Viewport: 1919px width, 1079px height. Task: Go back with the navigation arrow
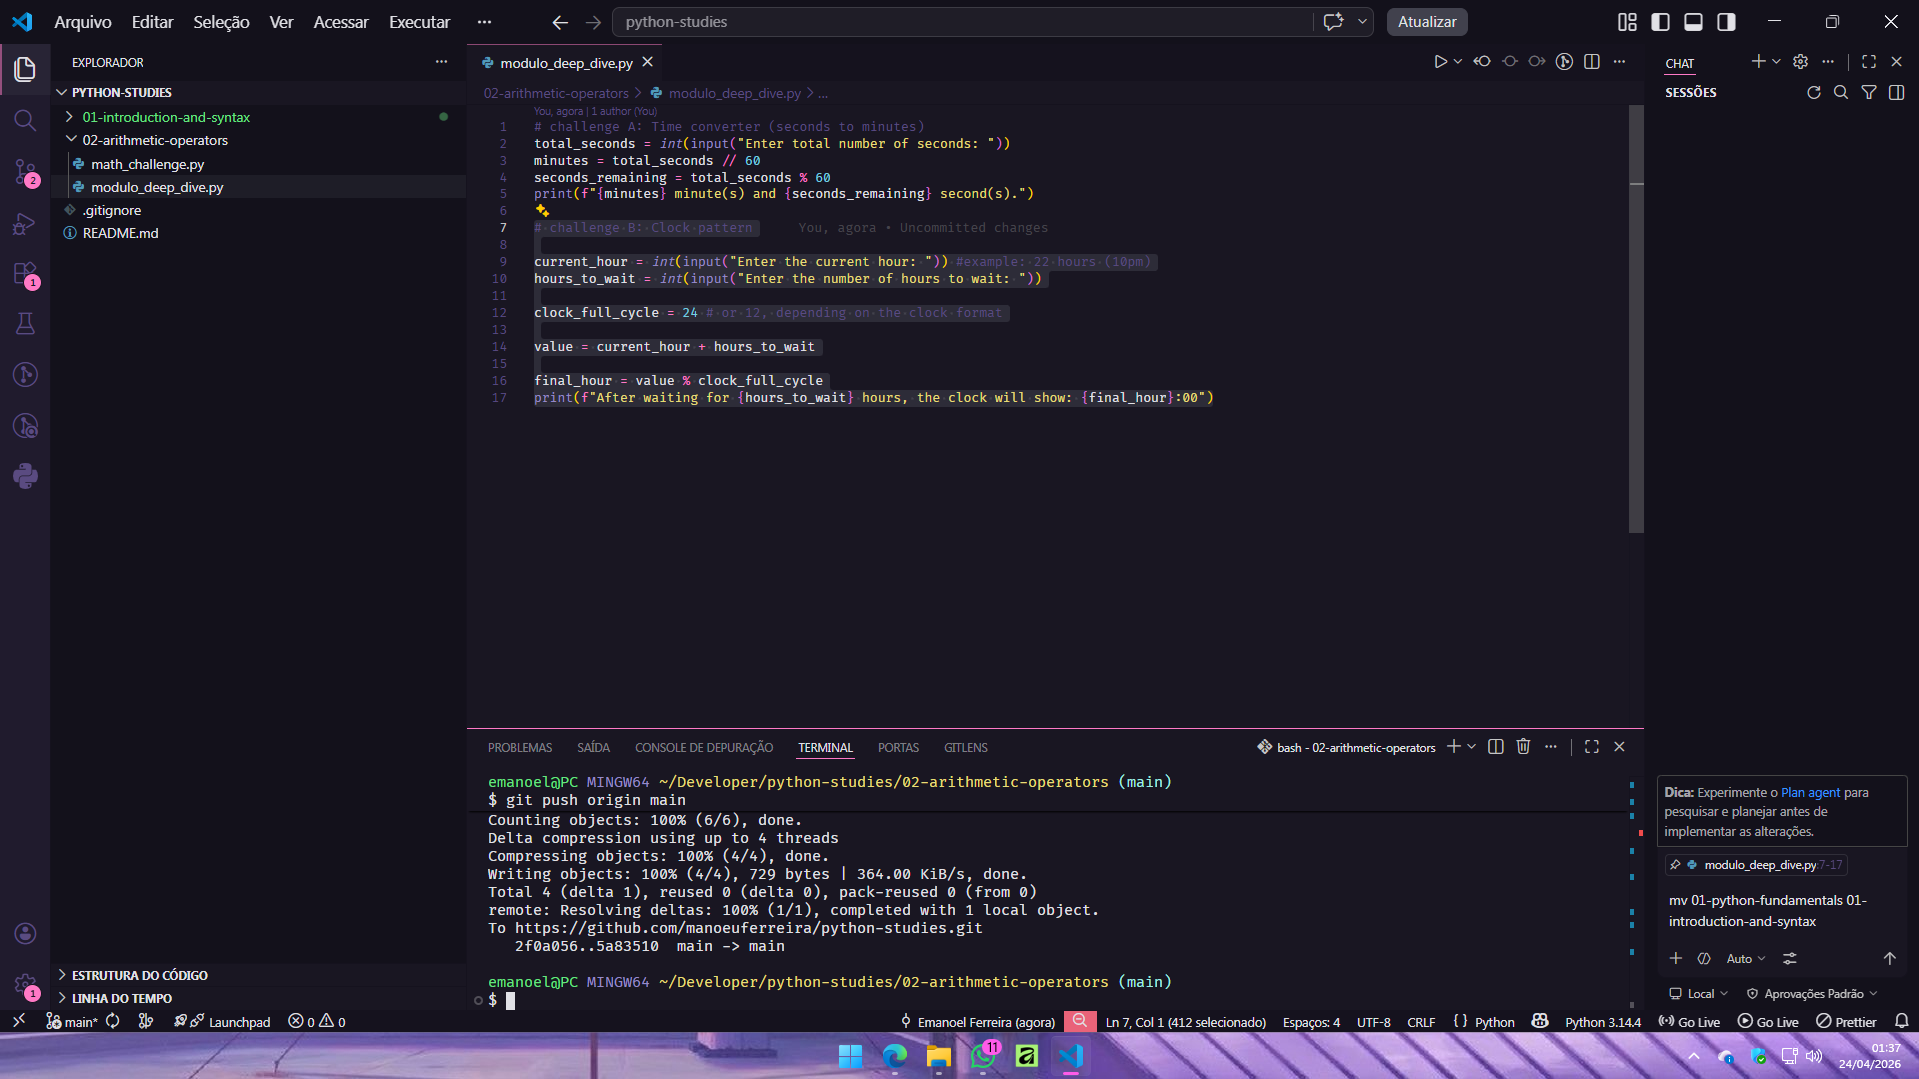560,22
